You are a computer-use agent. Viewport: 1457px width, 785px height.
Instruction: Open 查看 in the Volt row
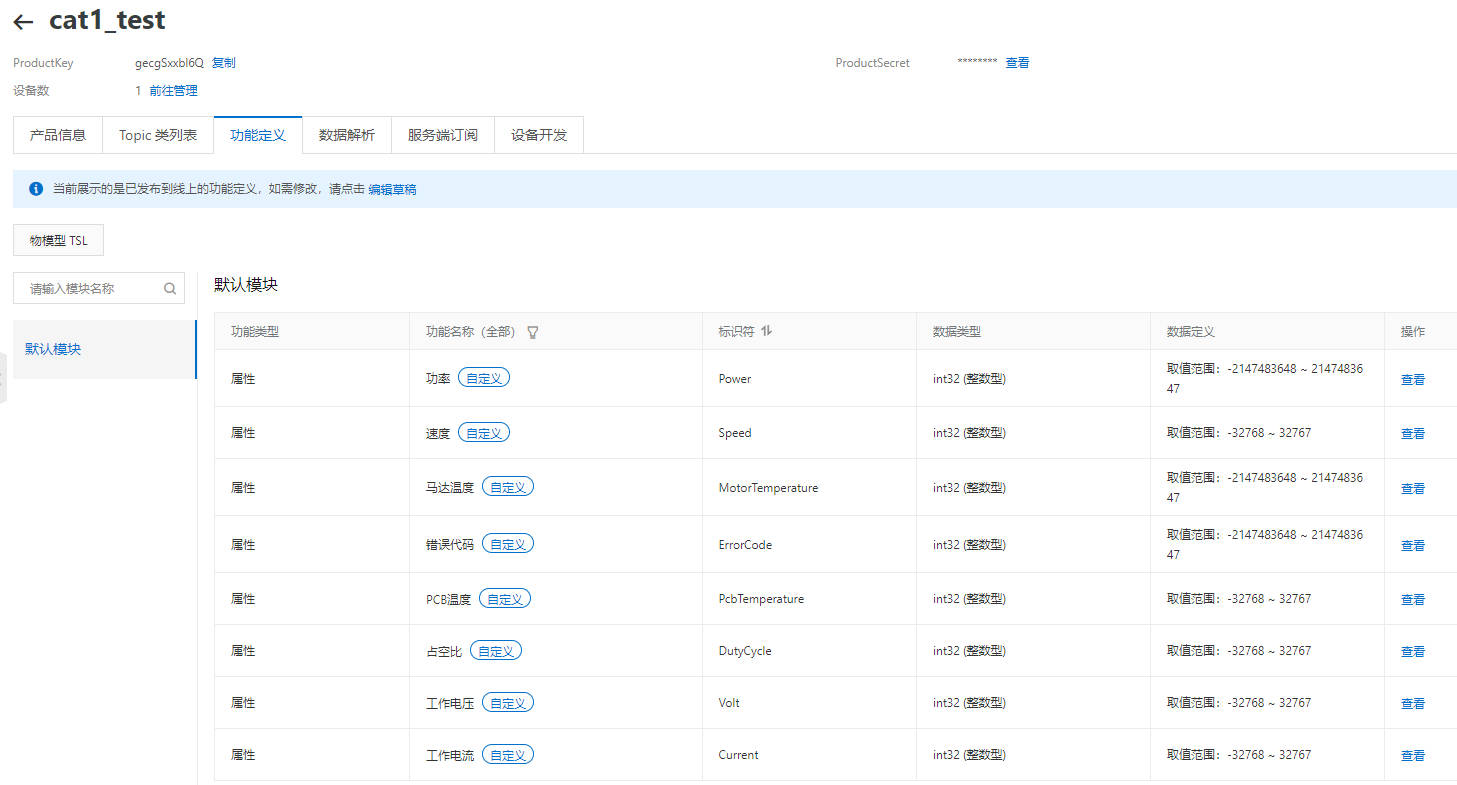tap(1413, 704)
